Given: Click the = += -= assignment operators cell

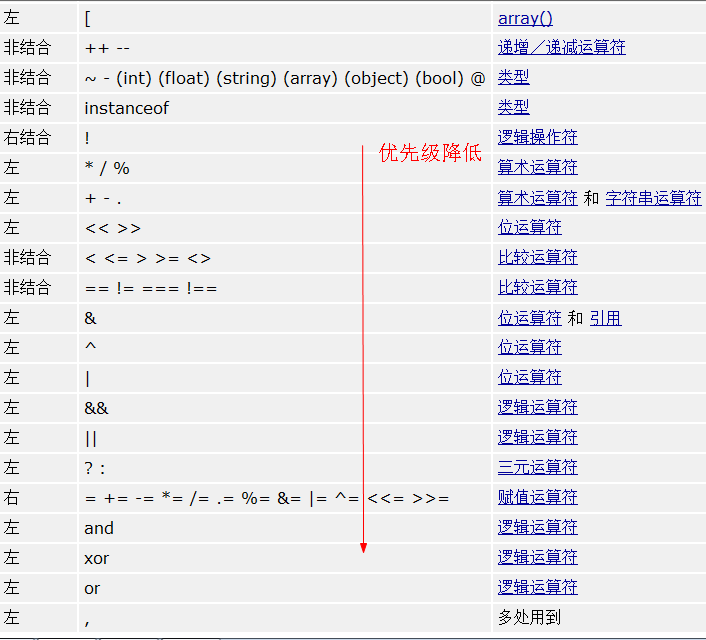Looking at the screenshot, I should click(285, 498).
